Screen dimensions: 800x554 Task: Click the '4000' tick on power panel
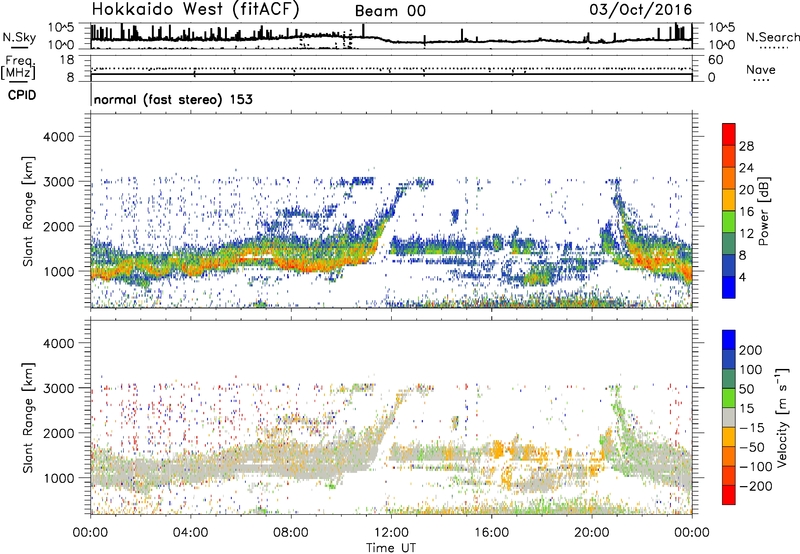pyautogui.click(x=58, y=137)
